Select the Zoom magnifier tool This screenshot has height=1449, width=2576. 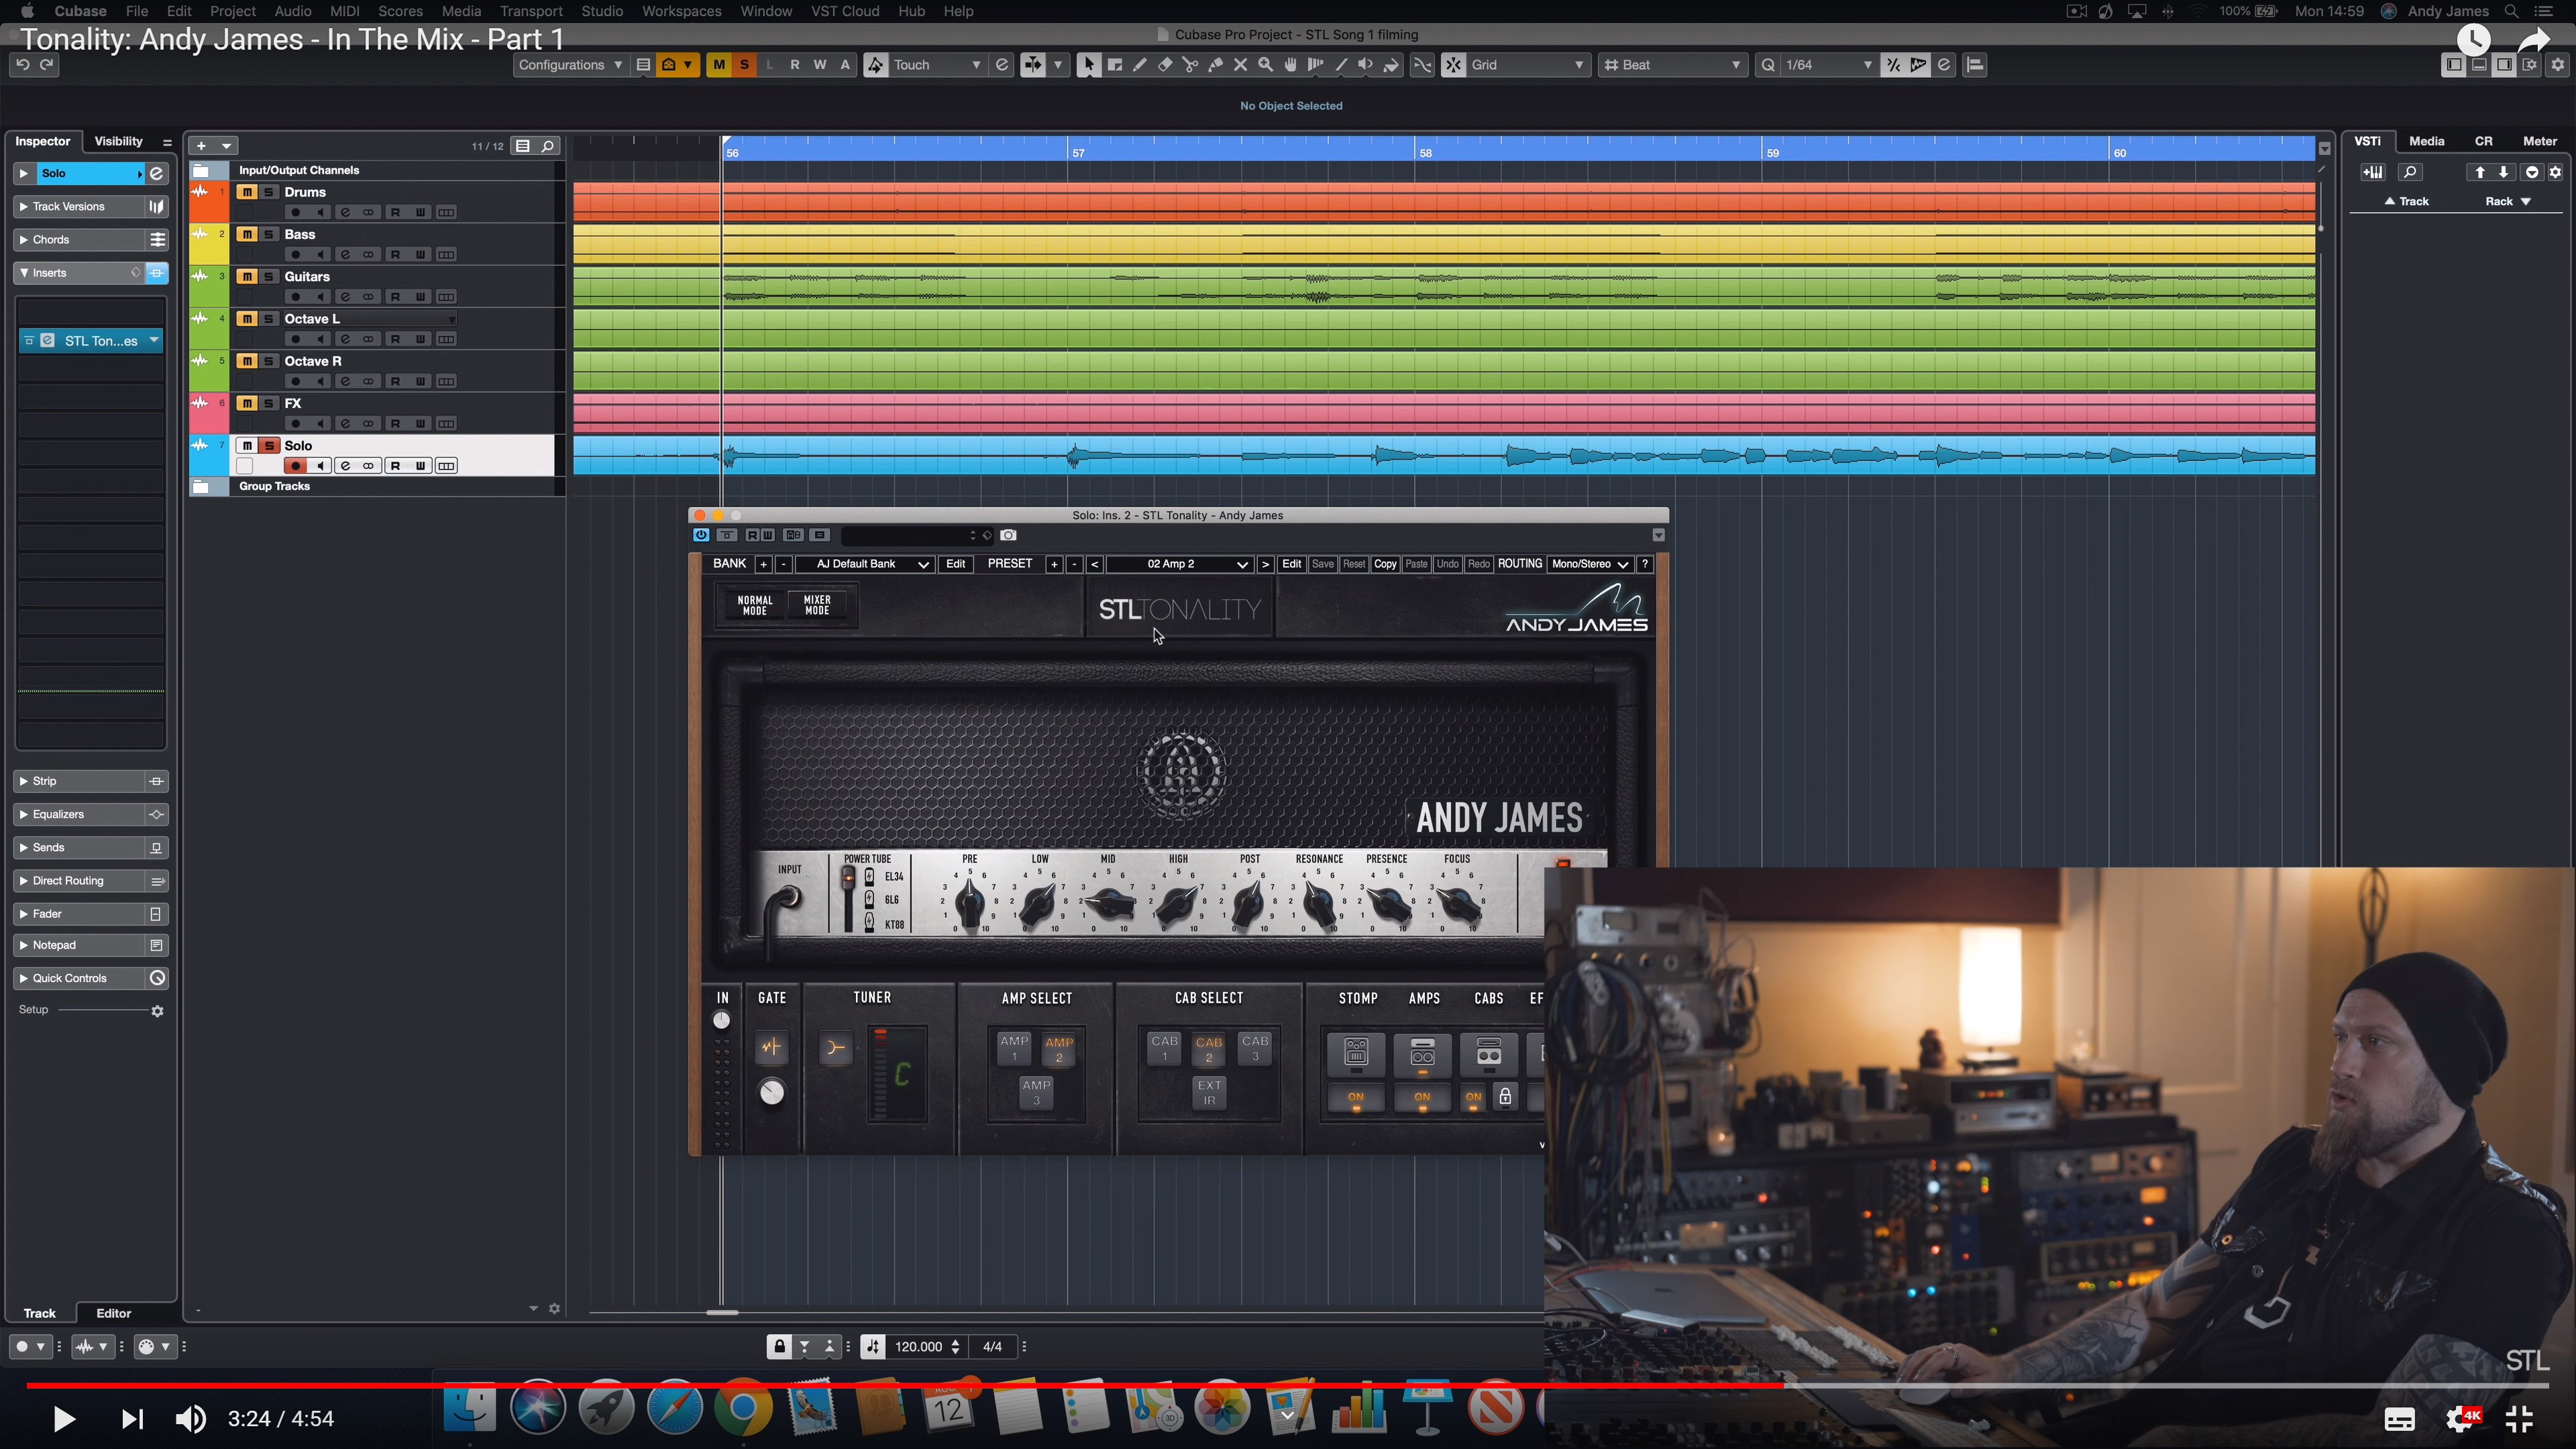coord(1265,65)
